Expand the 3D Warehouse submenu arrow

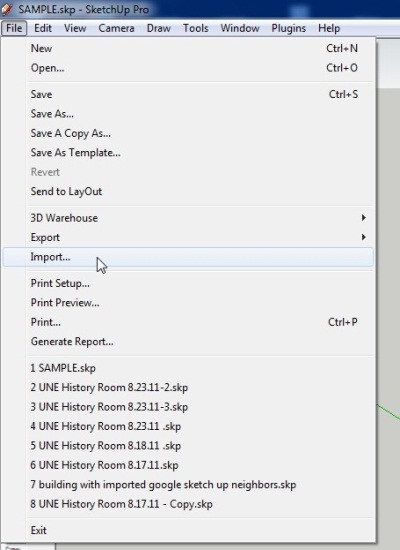point(364,218)
